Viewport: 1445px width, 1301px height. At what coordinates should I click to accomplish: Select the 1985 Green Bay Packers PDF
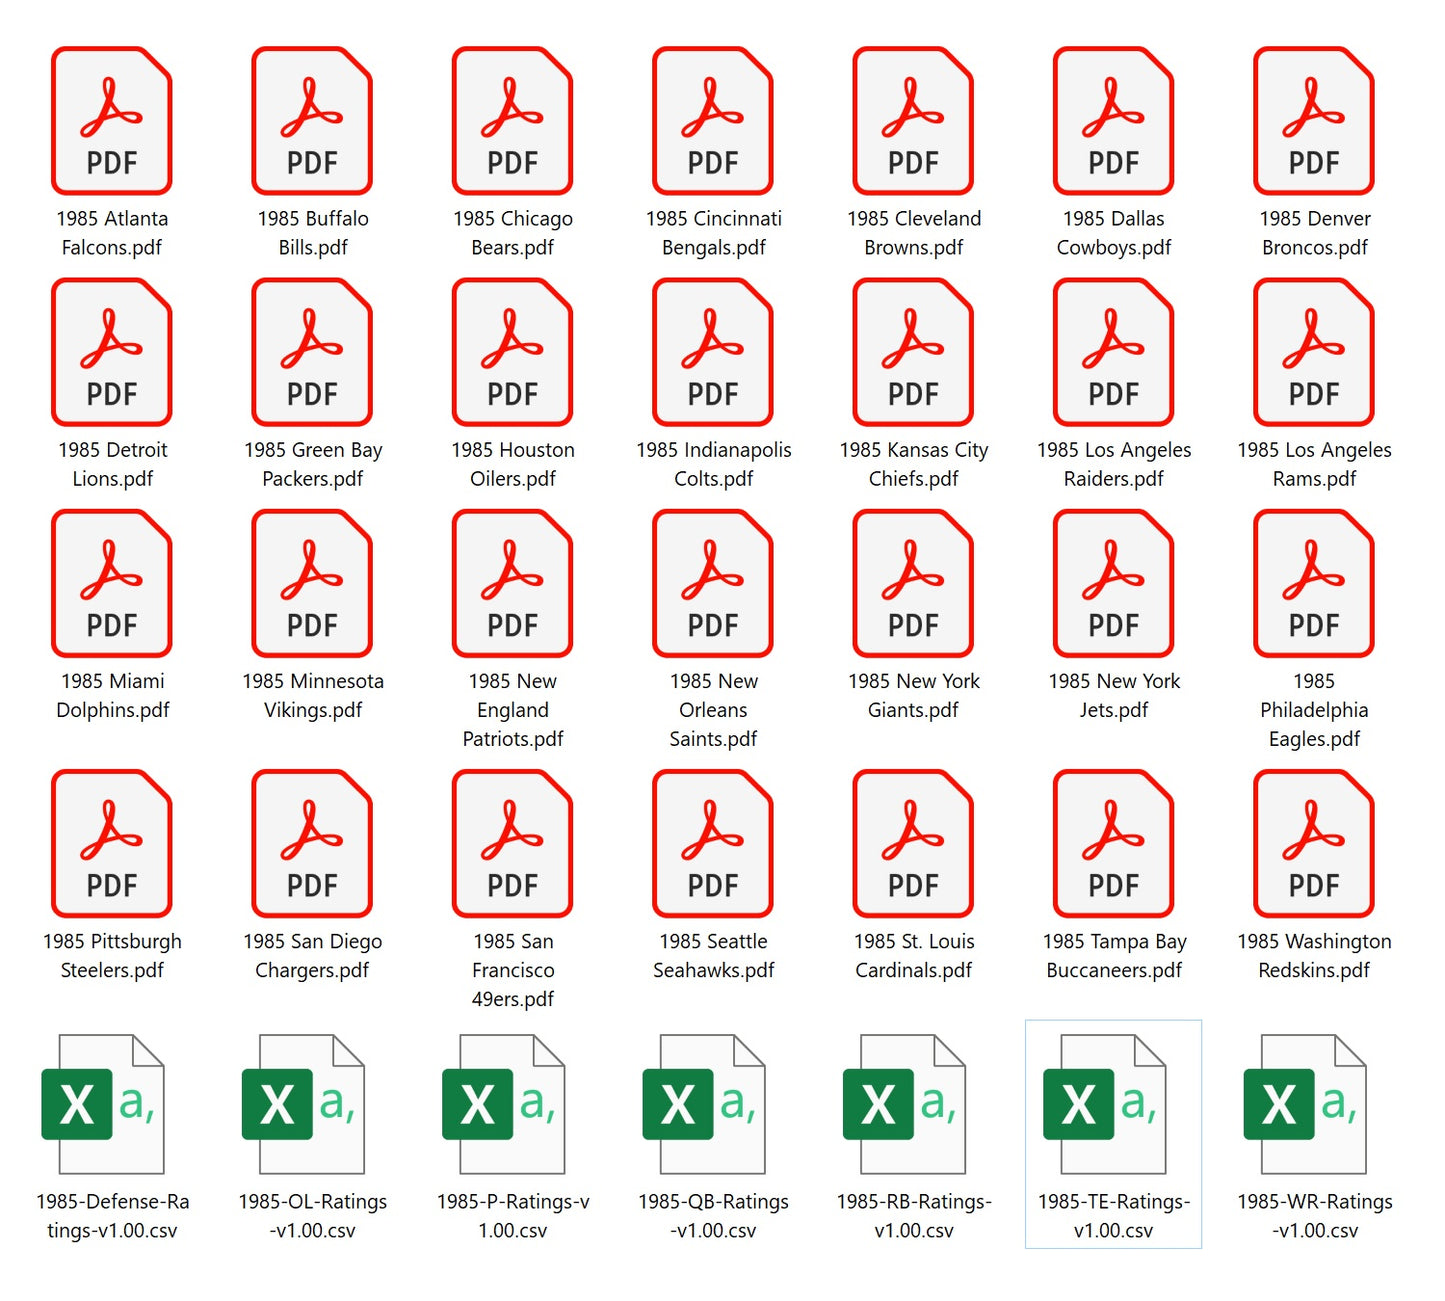312,352
